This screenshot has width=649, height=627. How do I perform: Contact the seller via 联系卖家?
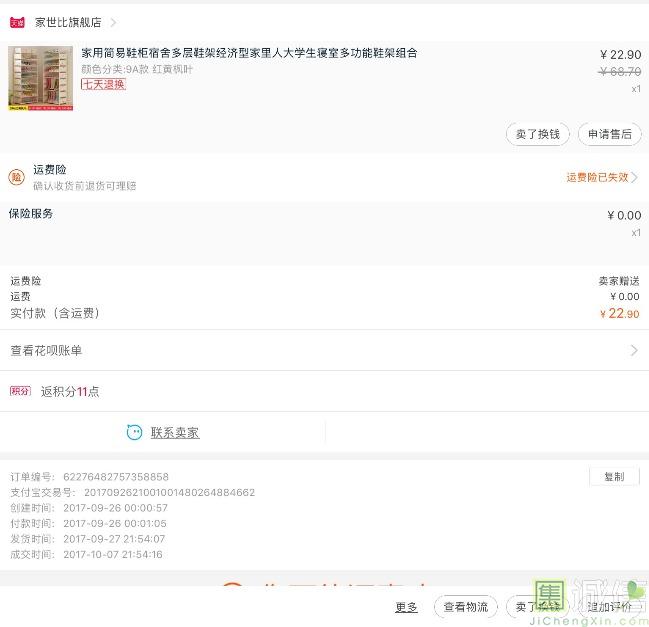(x=175, y=432)
